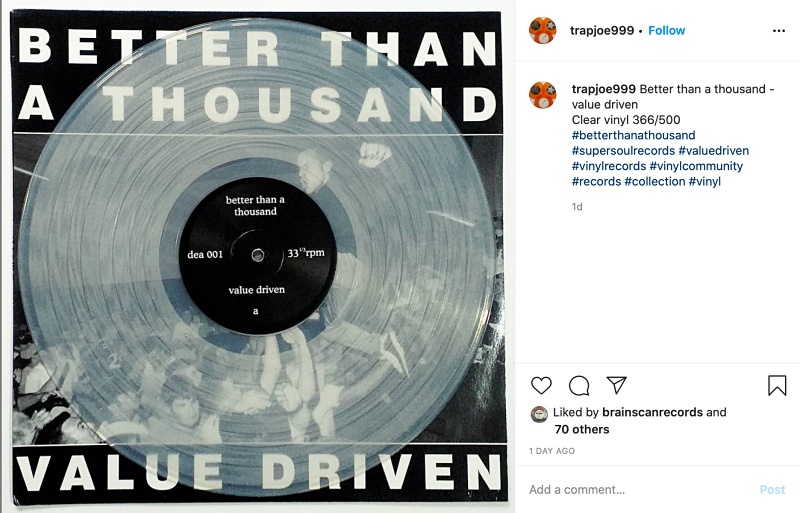Open the #vinylcommunity hashtag
Screen dimensions: 800x513
point(696,166)
